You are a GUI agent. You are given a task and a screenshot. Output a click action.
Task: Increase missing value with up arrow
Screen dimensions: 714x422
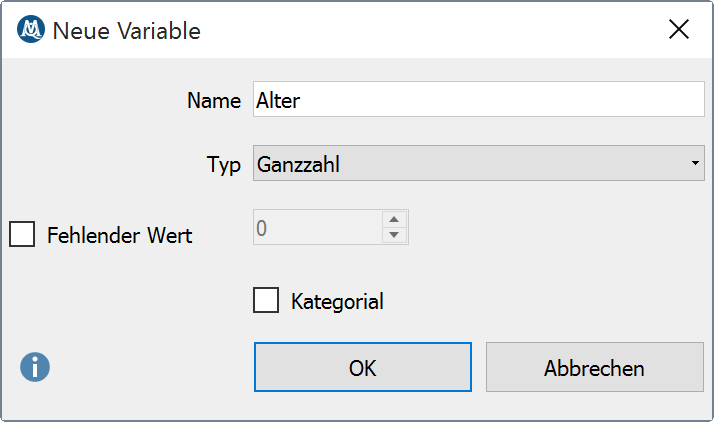tap(394, 219)
